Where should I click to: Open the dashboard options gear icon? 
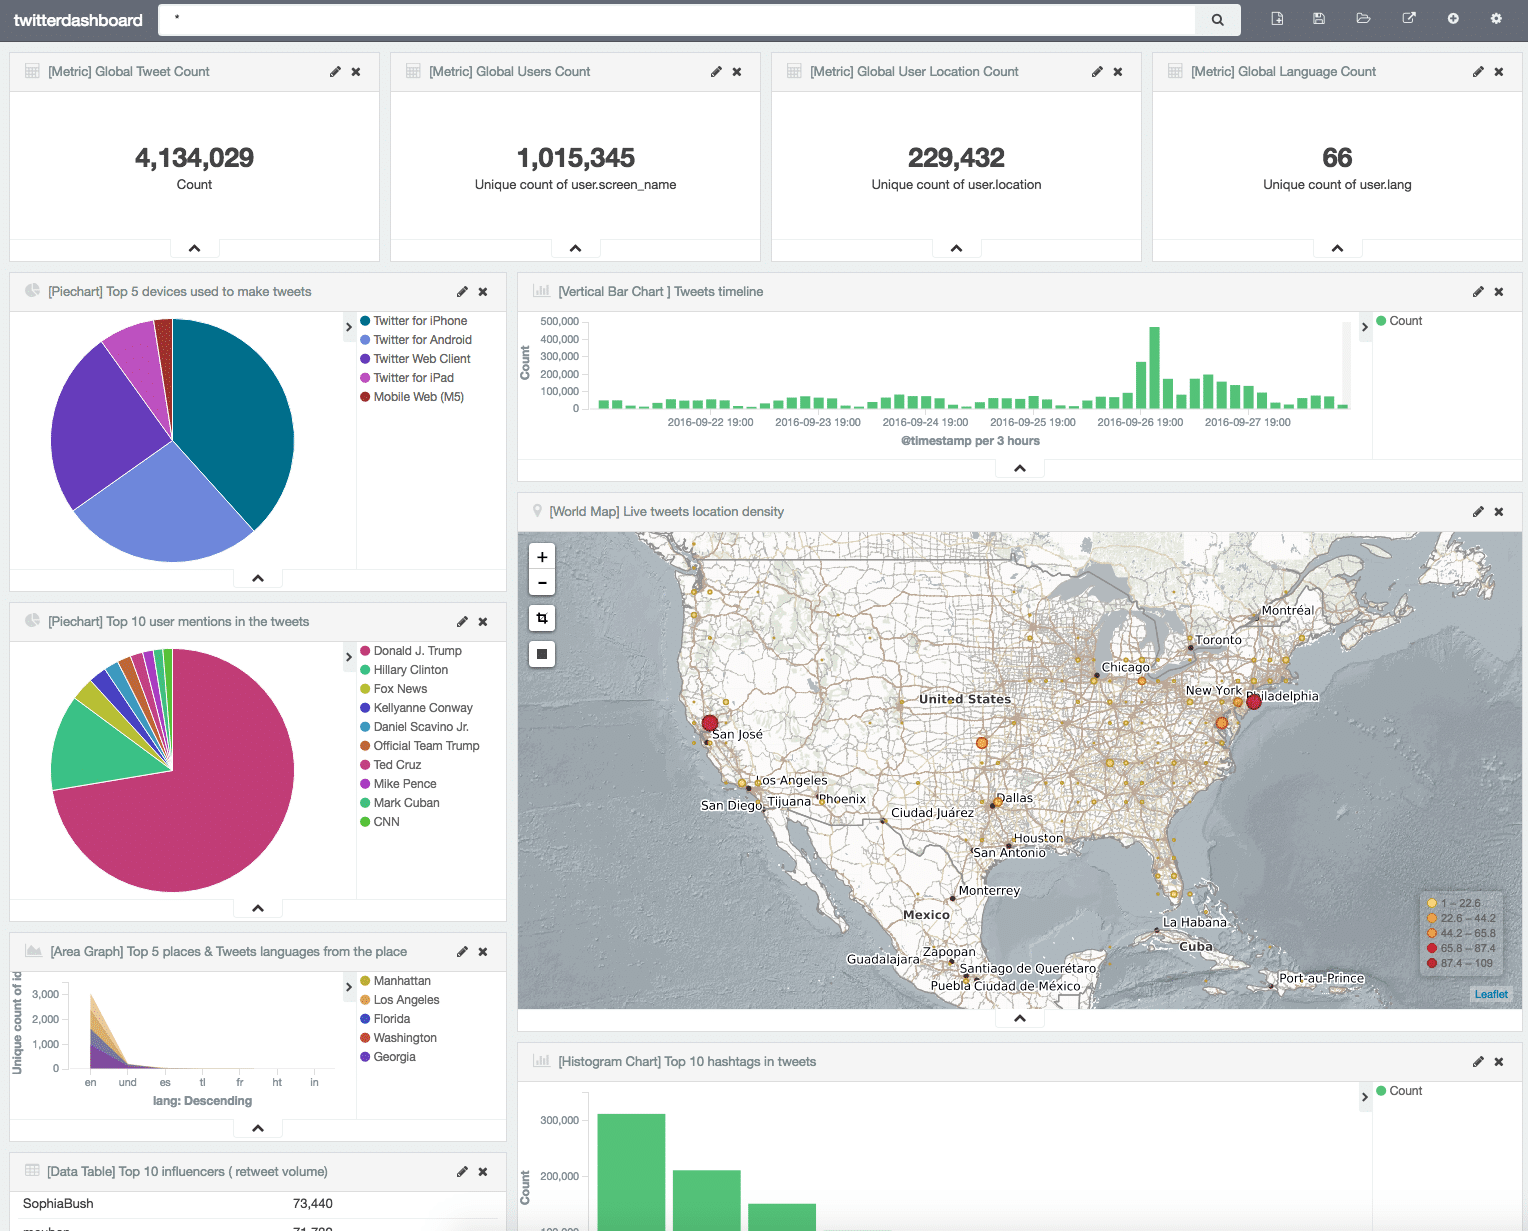click(1496, 19)
